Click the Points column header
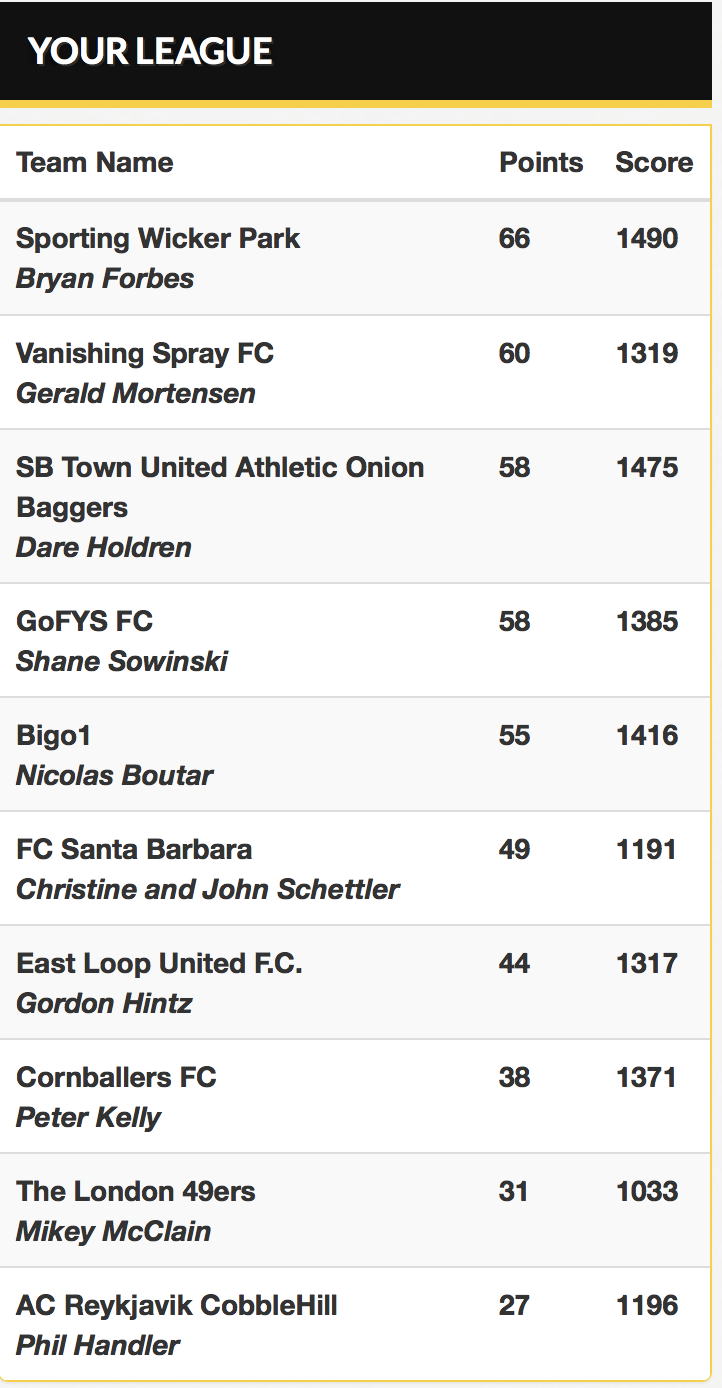Screen dimensions: 722x1388 point(541,162)
